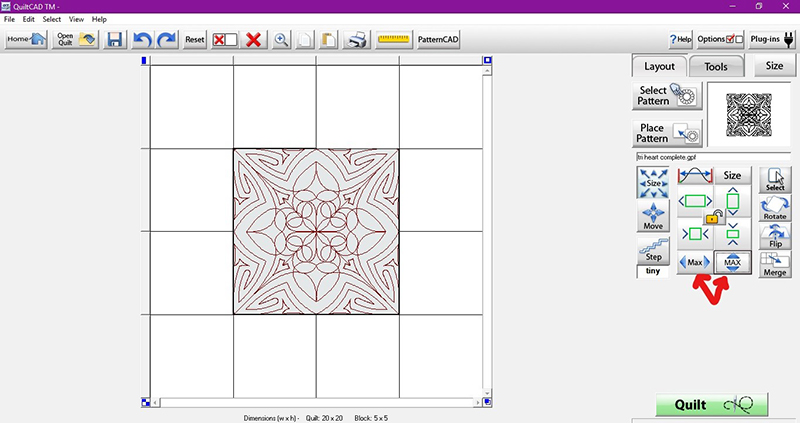
Task: Print using the printer icon
Action: coord(355,39)
